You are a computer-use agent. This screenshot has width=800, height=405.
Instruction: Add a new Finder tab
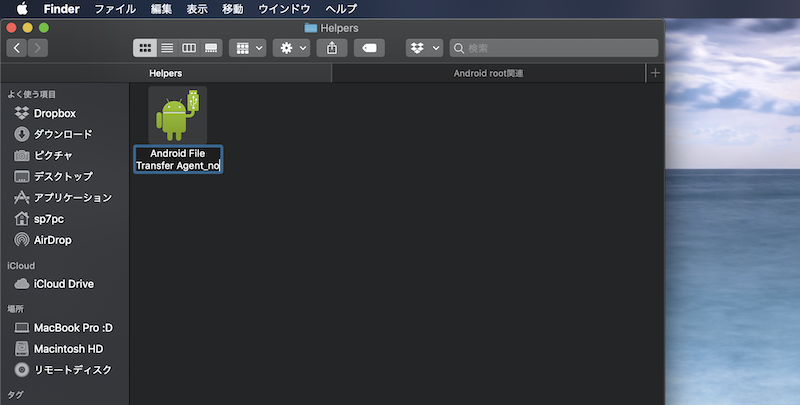[655, 74]
